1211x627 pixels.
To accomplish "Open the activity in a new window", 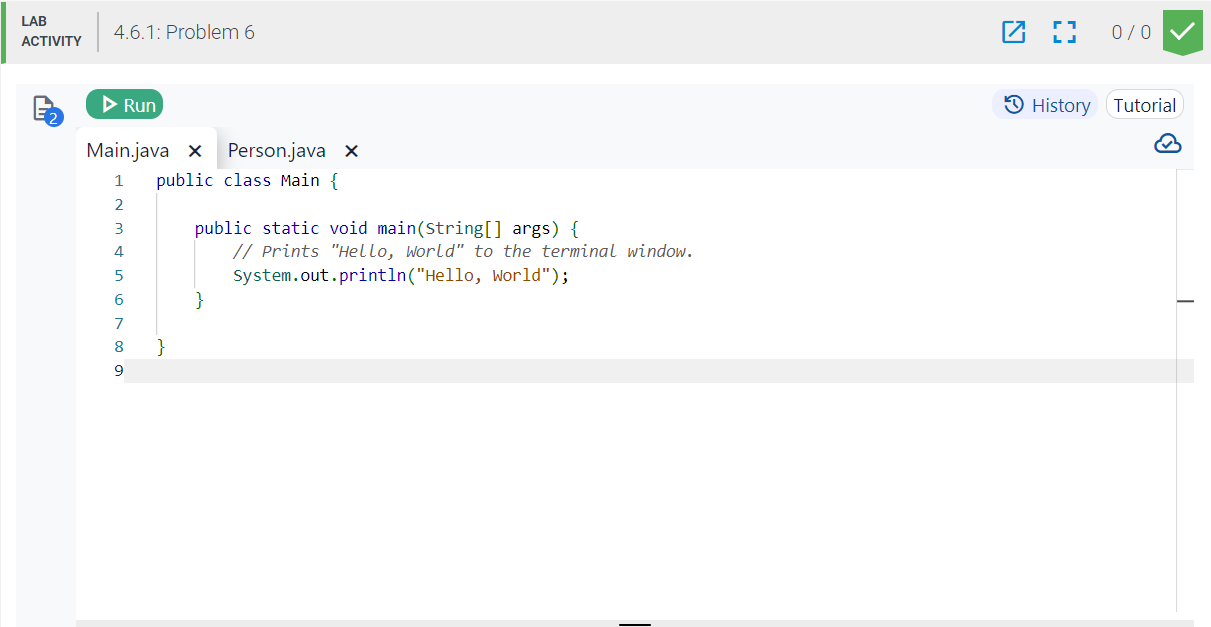I will [1013, 32].
